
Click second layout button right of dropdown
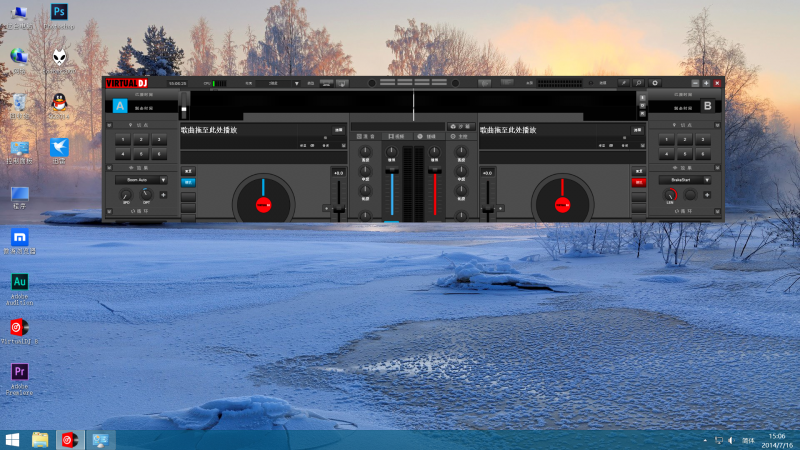tap(342, 83)
